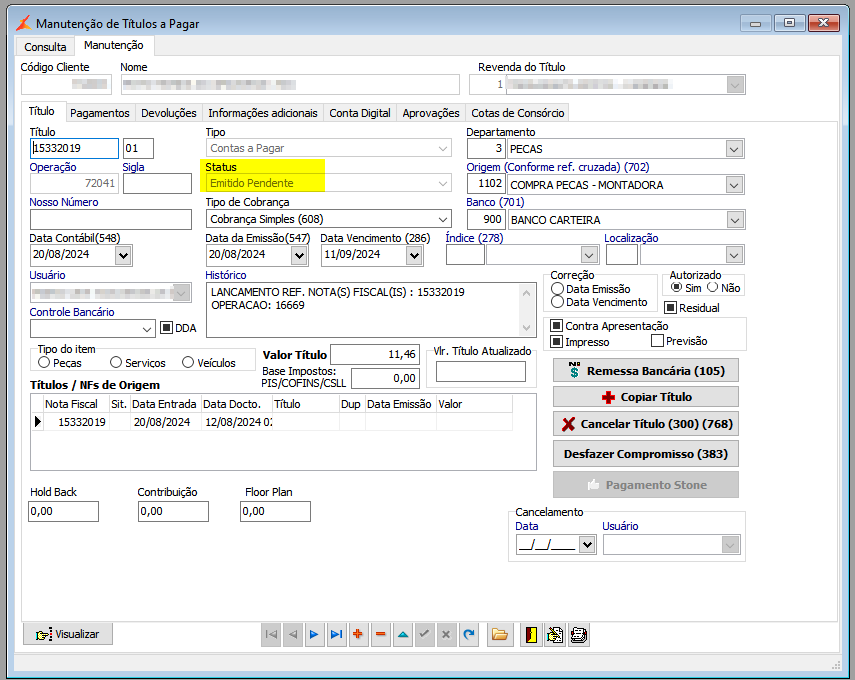Image resolution: width=855 pixels, height=680 pixels.
Task: Click the exit door icon
Action: click(x=531, y=634)
